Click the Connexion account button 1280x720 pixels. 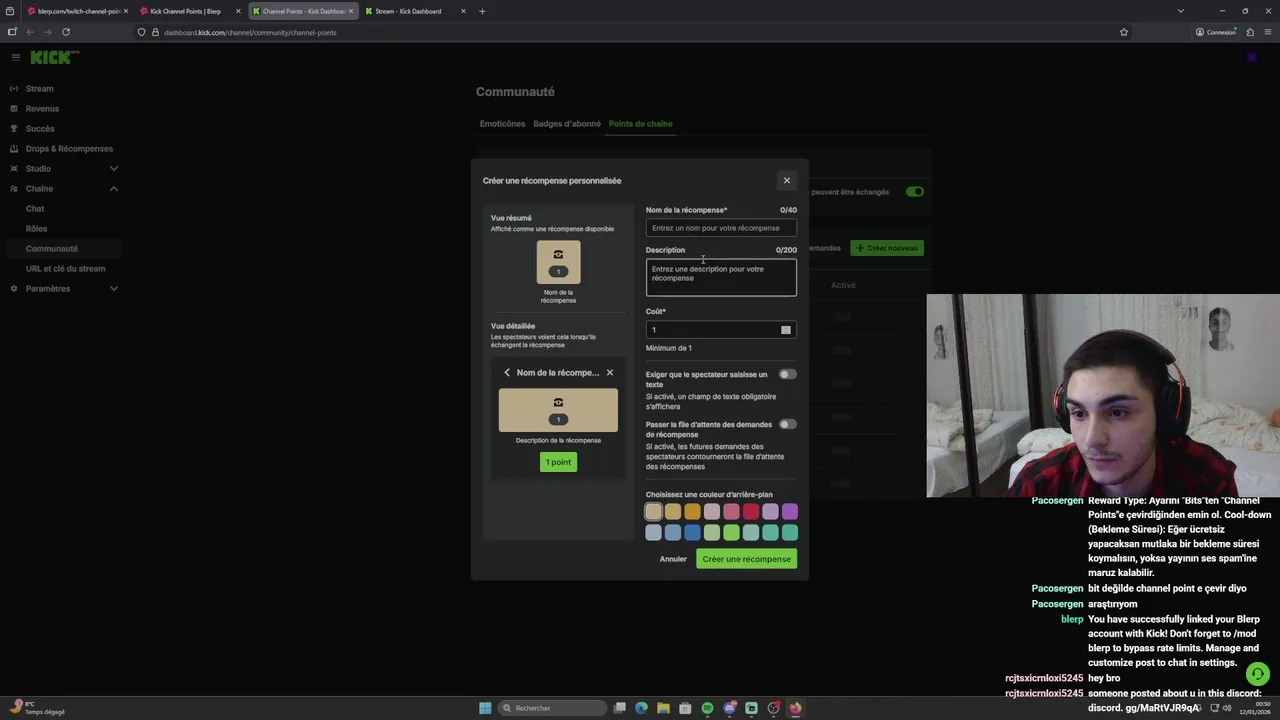pos(1216,32)
